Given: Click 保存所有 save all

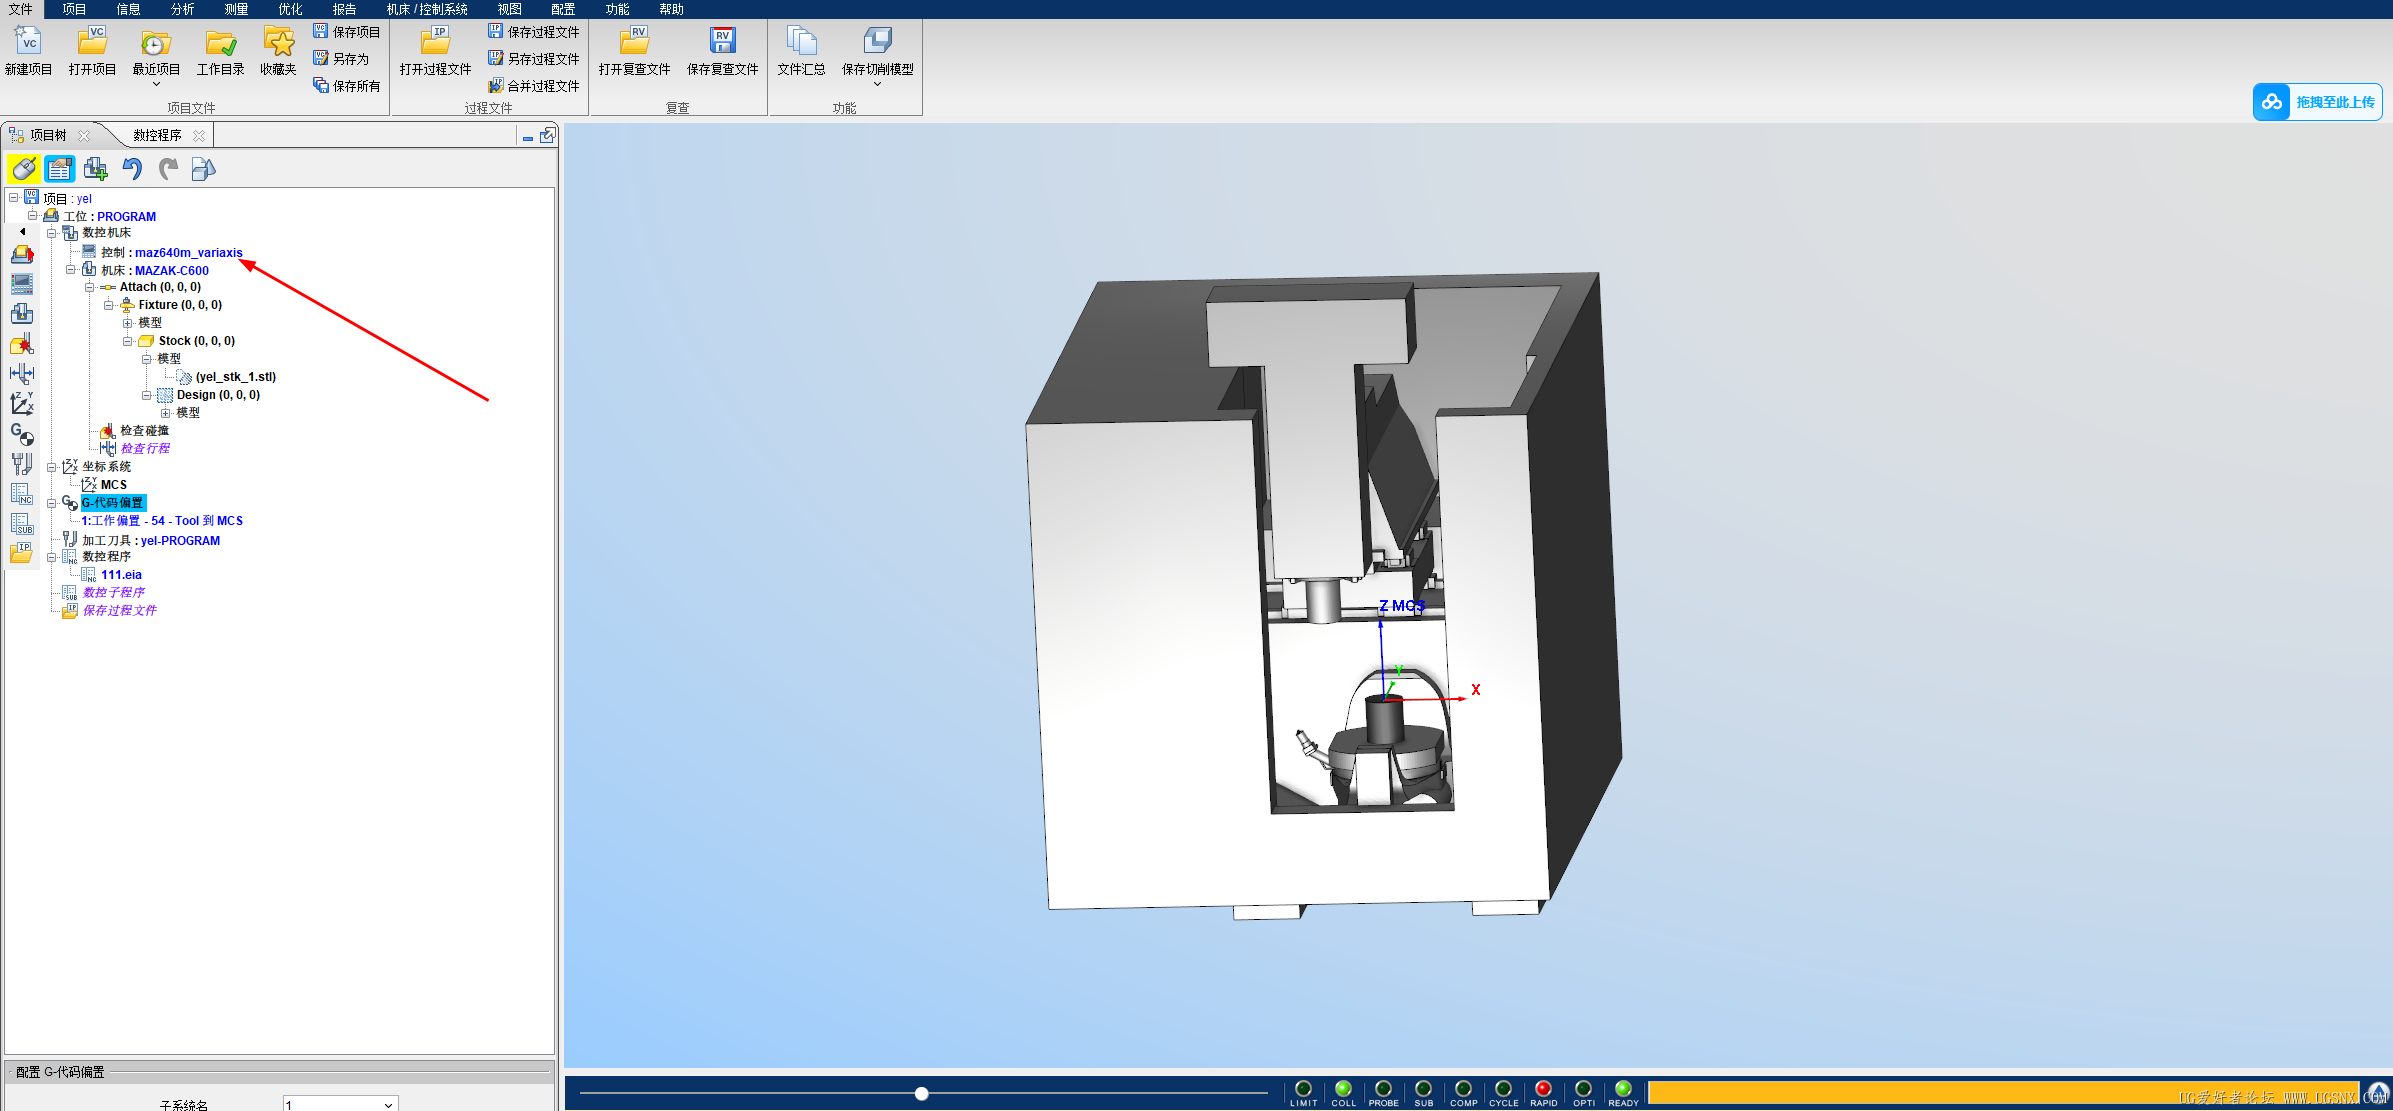Looking at the screenshot, I should (x=346, y=86).
